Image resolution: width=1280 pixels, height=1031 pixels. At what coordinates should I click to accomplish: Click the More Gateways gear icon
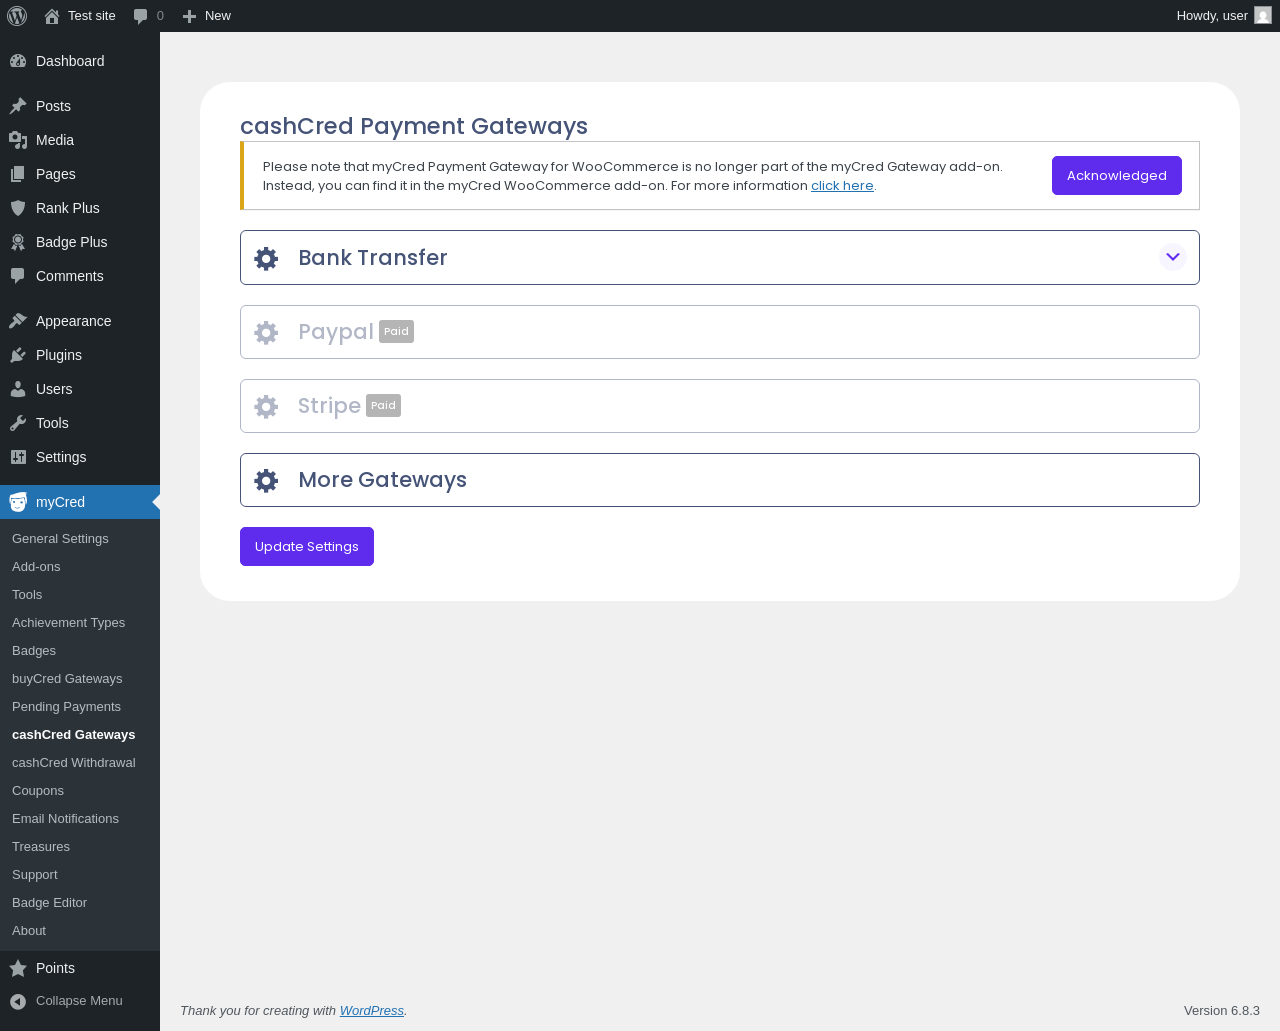coord(266,480)
